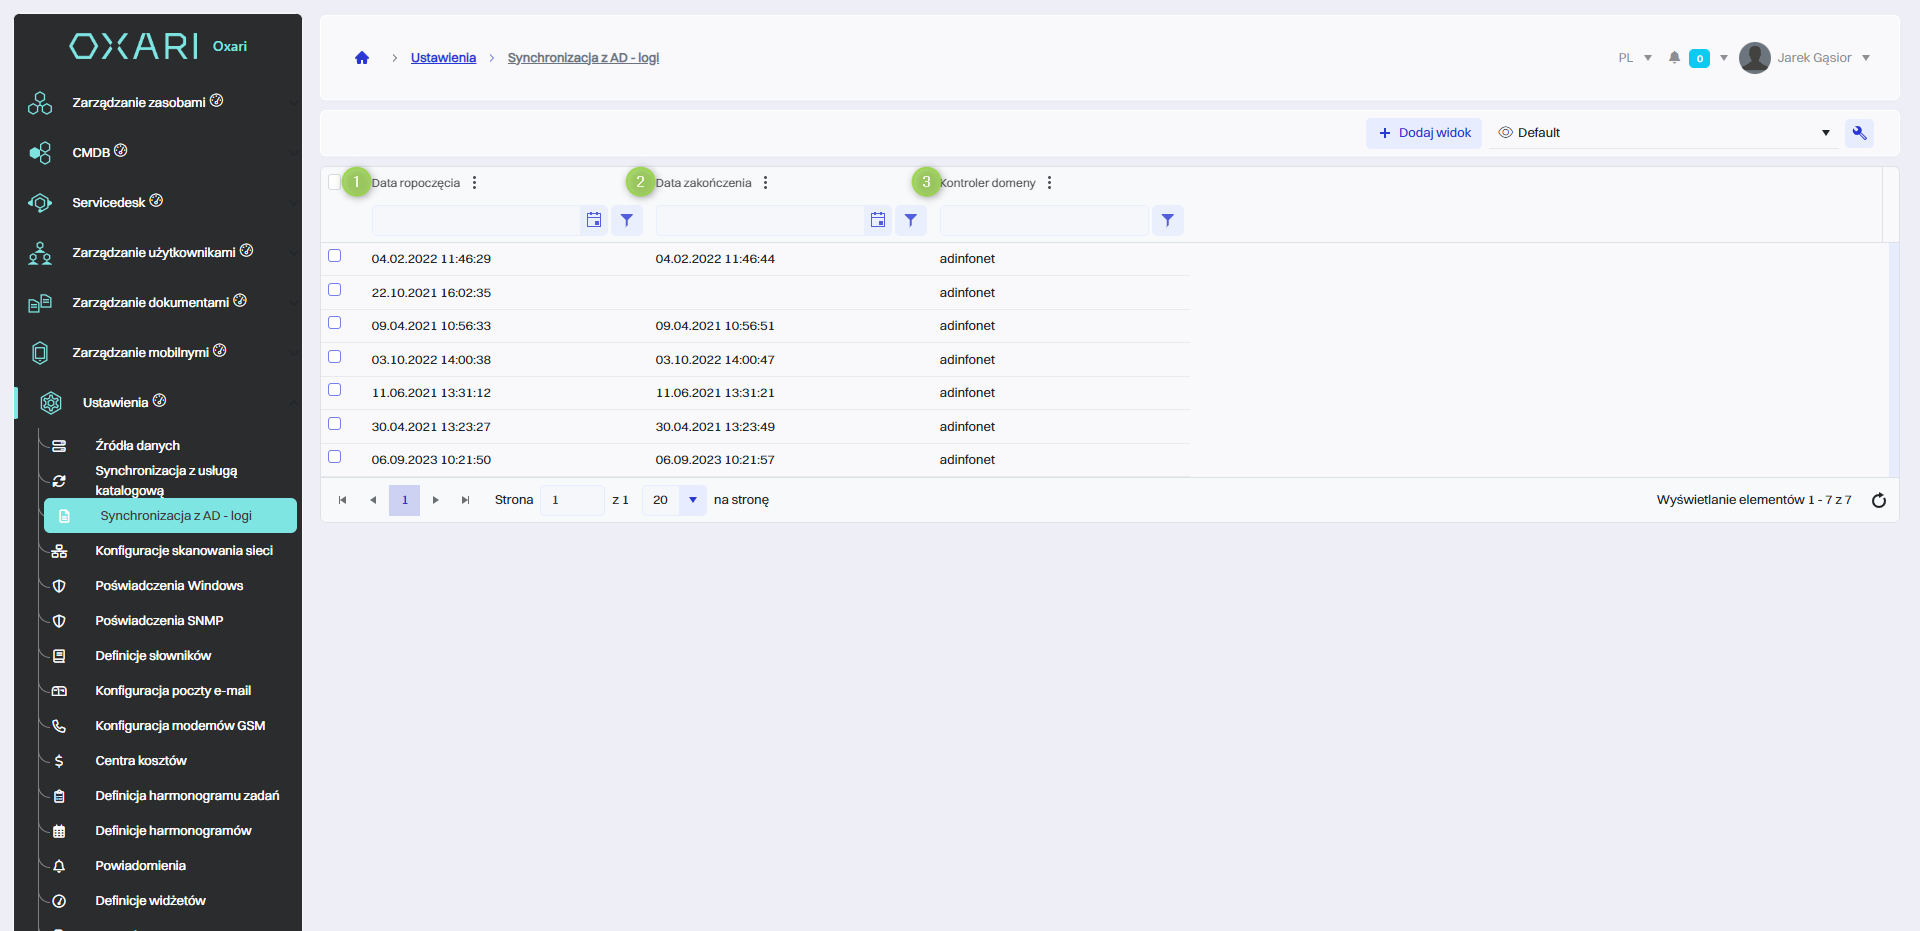Go to the last page arrow
Image resolution: width=1920 pixels, height=931 pixels.
pyautogui.click(x=465, y=500)
